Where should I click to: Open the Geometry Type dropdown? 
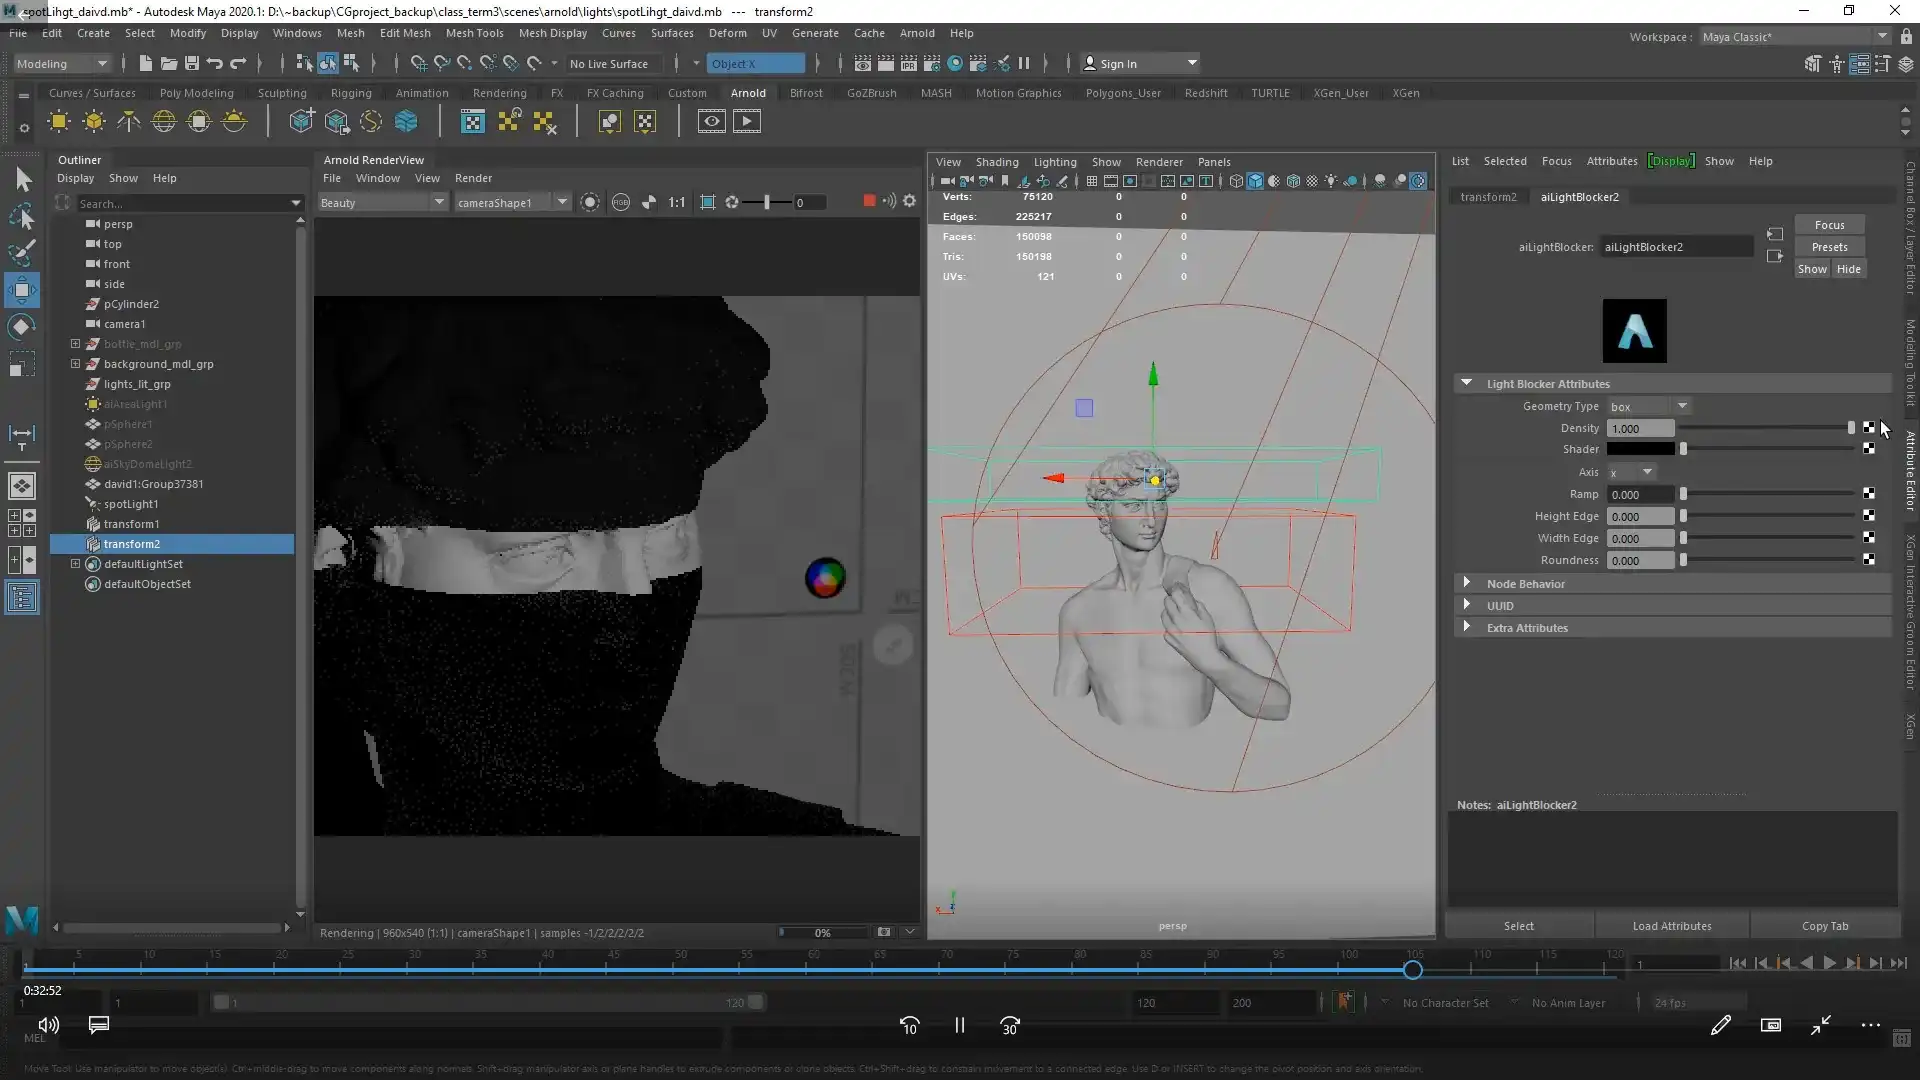1649,406
